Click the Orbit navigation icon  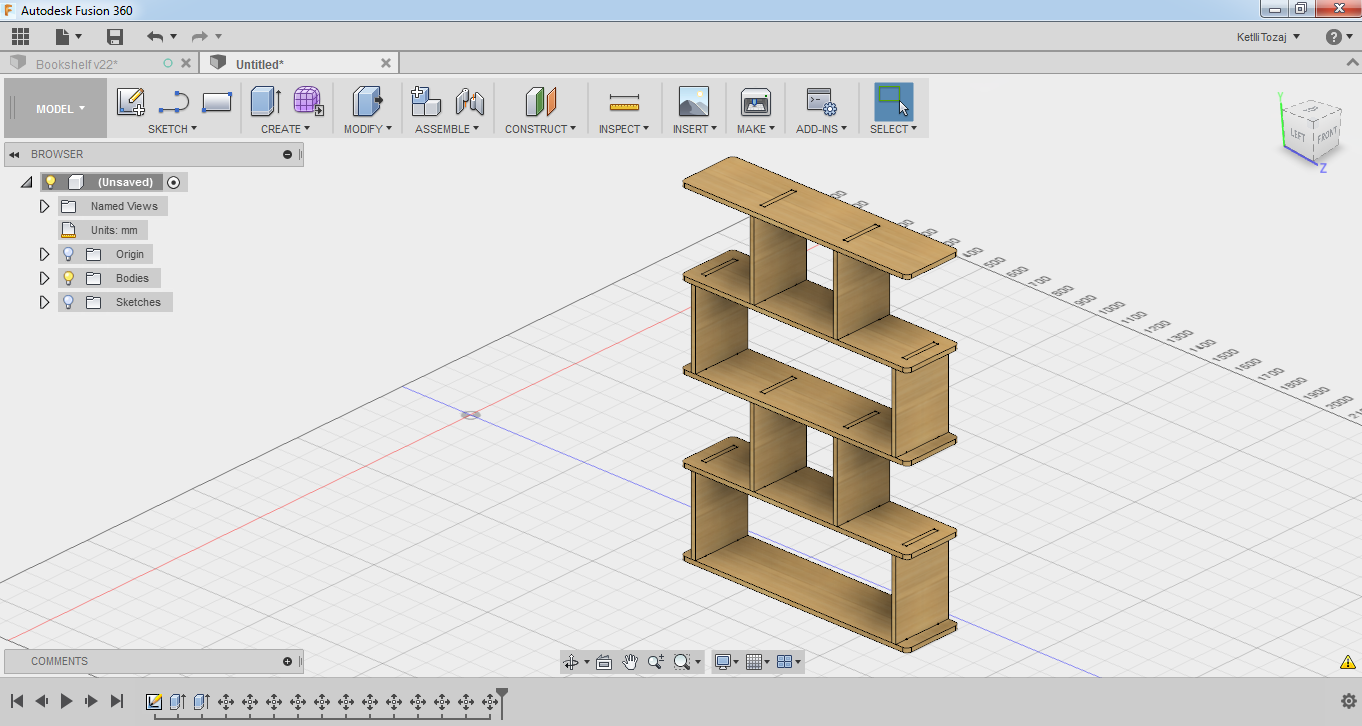click(571, 662)
